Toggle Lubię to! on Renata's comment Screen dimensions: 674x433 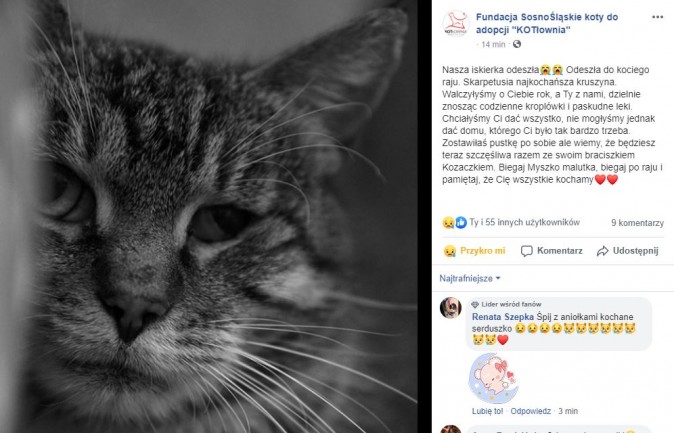coord(487,411)
